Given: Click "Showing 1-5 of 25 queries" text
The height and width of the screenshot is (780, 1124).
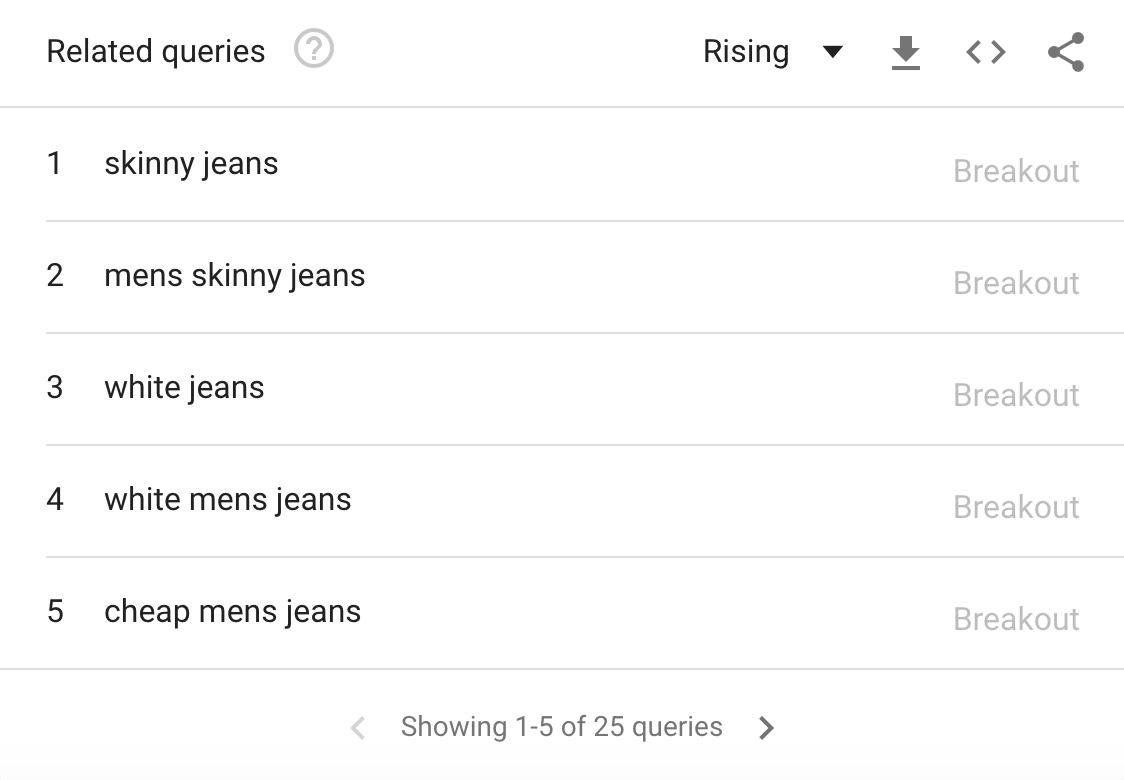Looking at the screenshot, I should 561,726.
